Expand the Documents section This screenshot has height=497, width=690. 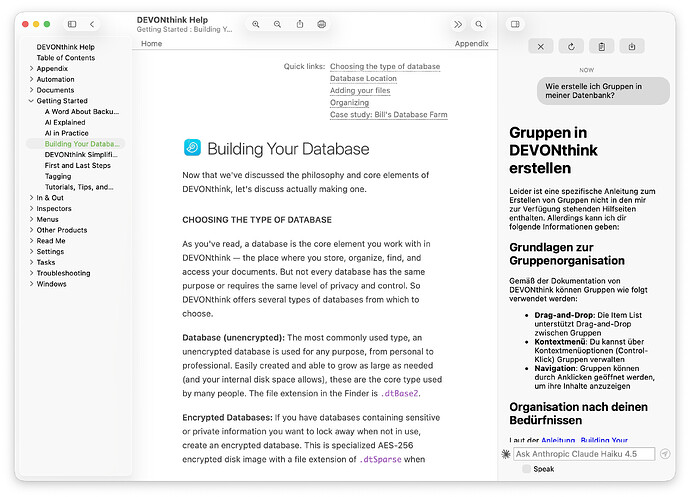31,90
